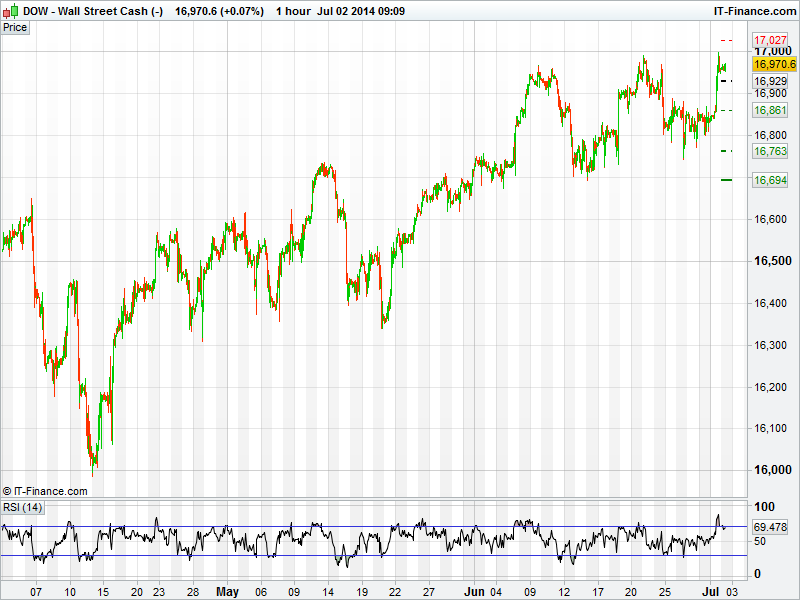Click the 27 date tick on the time axis
Viewport: 800px width, 600px height.
coord(429,592)
